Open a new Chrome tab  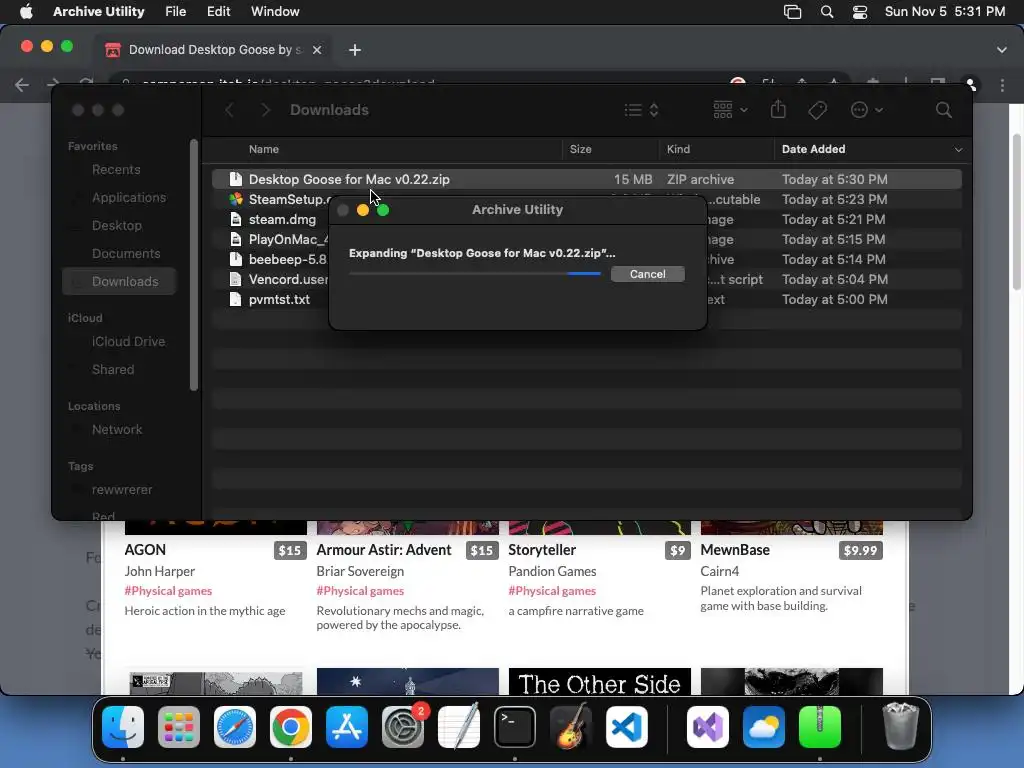tap(355, 50)
